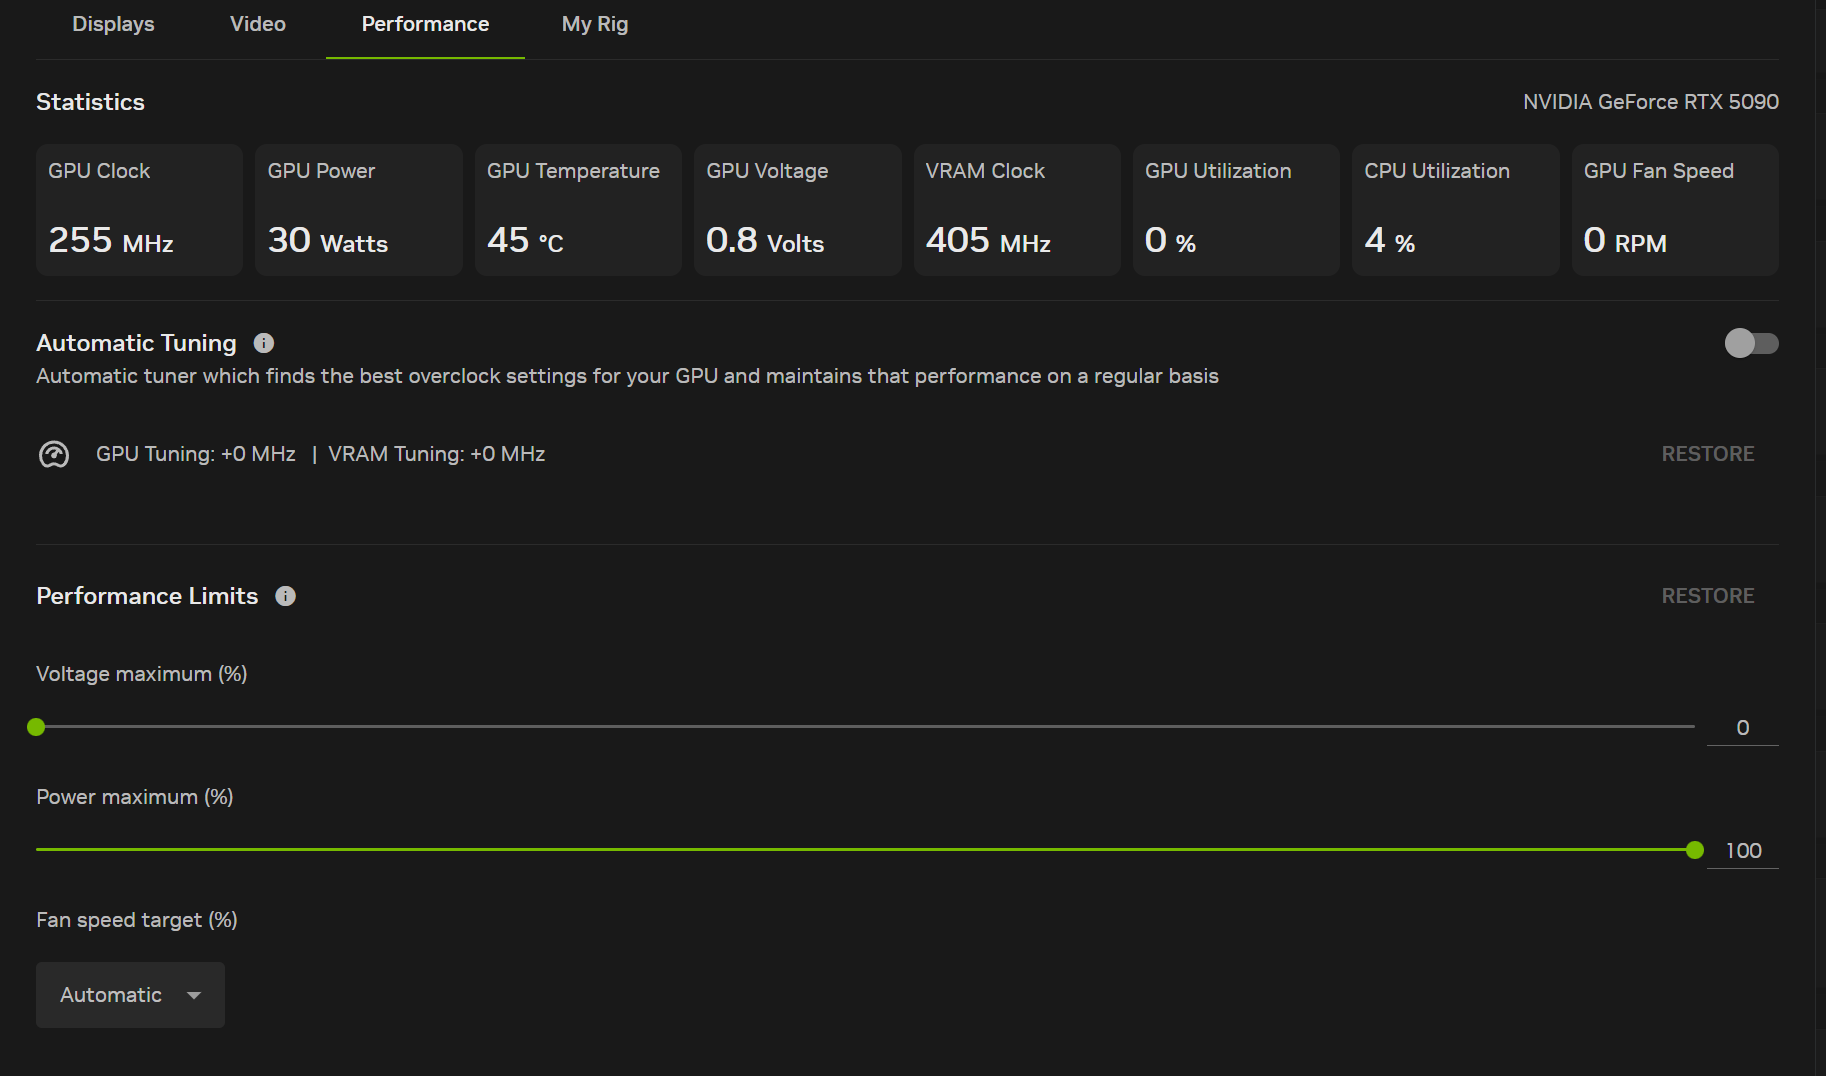This screenshot has width=1826, height=1076.
Task: Click the Statistics section heading
Action: (90, 102)
